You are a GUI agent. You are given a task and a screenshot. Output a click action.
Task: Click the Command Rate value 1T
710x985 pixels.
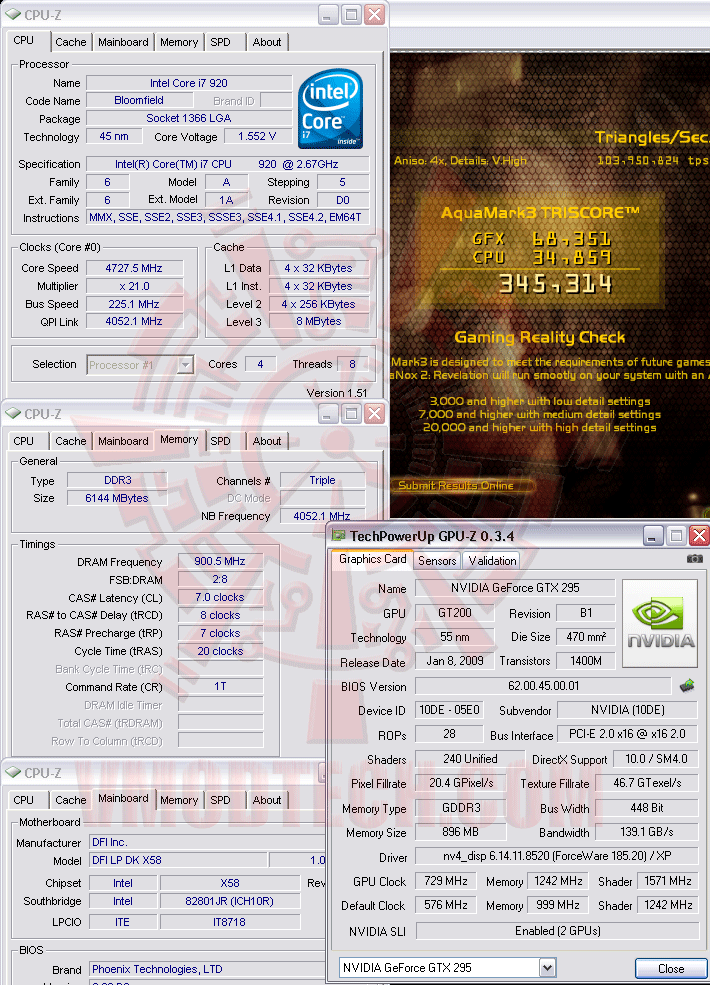220,687
